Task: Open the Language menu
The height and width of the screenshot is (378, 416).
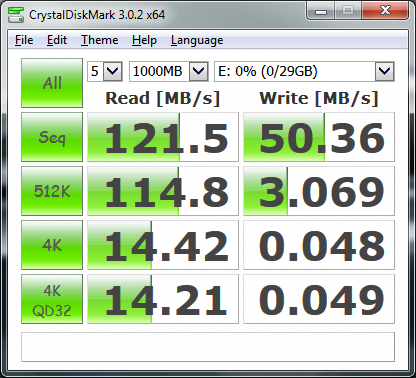Action: tap(197, 40)
